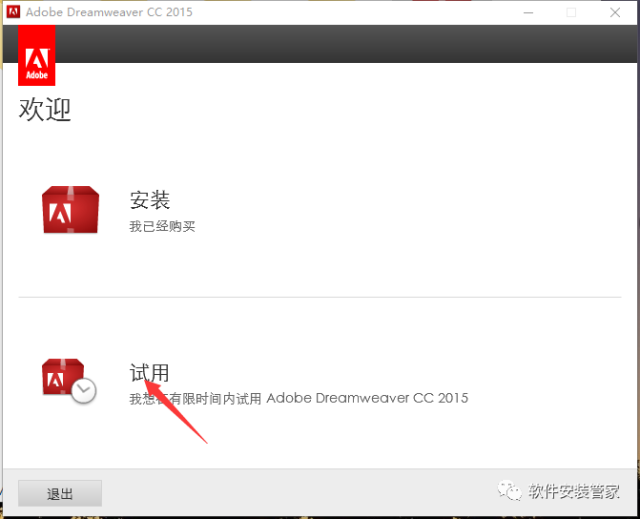This screenshot has width=640, height=519.
Task: Close the Dreamweaver installer window
Action: point(617,12)
